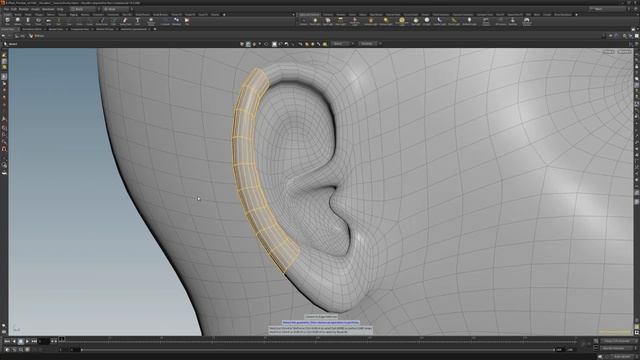Stop playback in the playbar
This screenshot has height=360, width=640.
coord(21,341)
